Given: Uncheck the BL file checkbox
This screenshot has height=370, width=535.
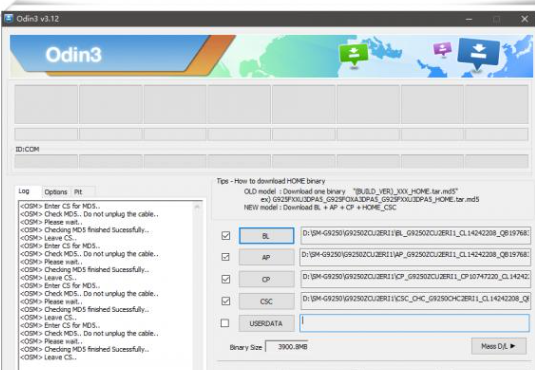Looking at the screenshot, I should click(x=226, y=236).
